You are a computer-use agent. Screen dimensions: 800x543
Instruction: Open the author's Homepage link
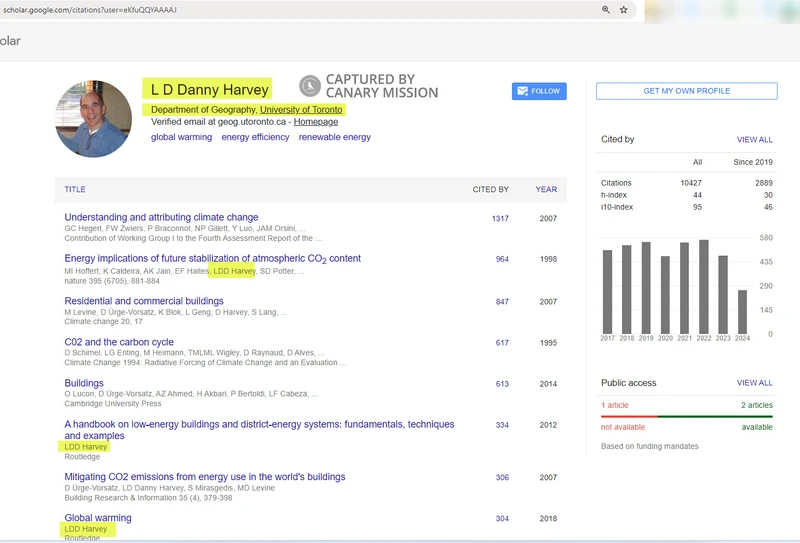click(x=316, y=121)
